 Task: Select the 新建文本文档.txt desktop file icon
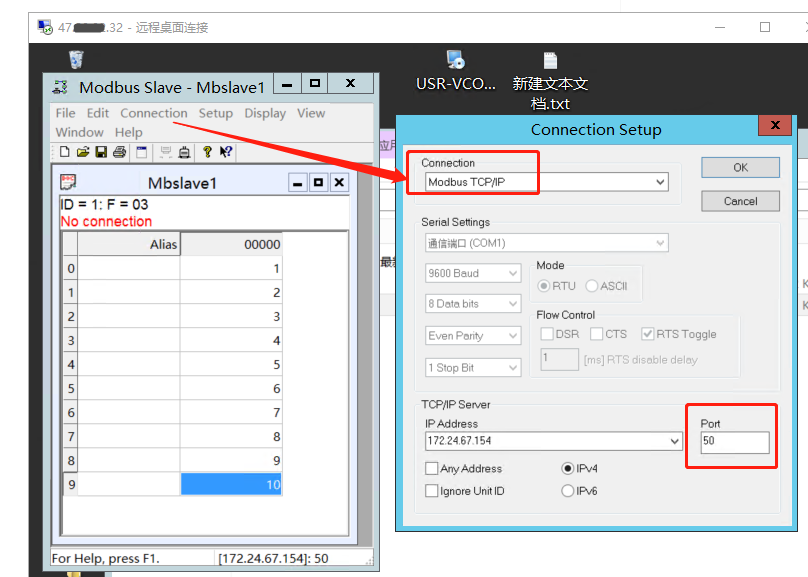(x=550, y=61)
